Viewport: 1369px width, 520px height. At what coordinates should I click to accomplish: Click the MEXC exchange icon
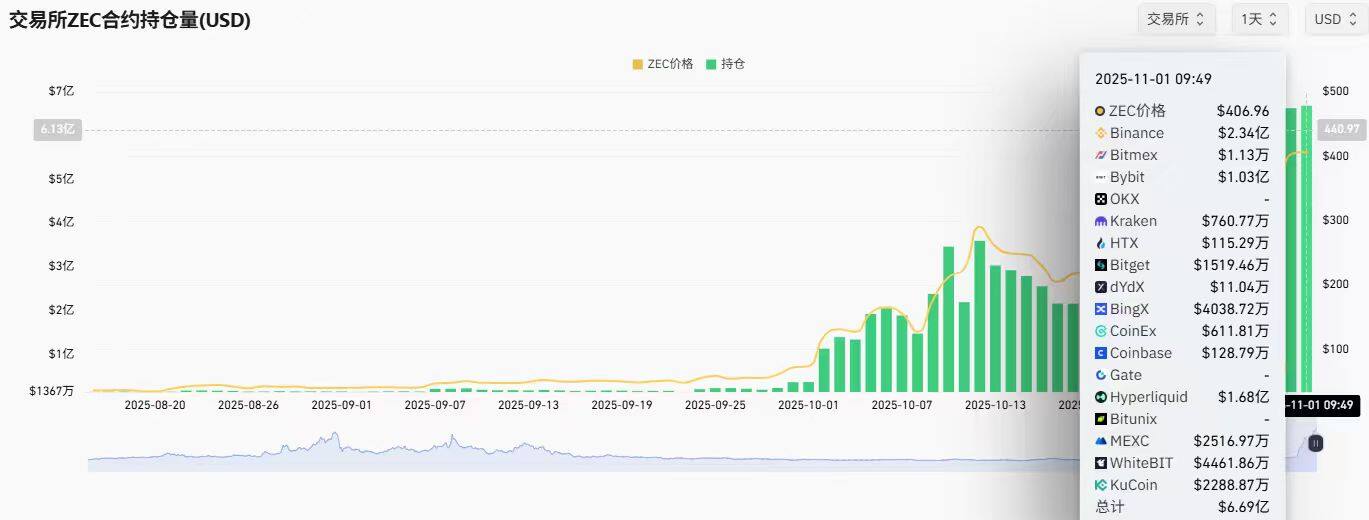point(1101,441)
